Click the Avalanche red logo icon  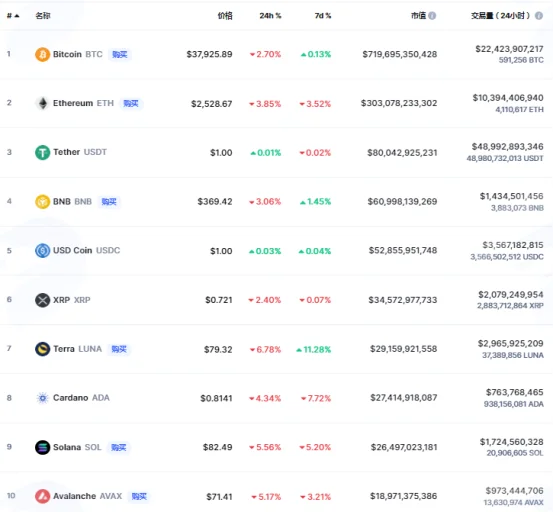pos(42,496)
